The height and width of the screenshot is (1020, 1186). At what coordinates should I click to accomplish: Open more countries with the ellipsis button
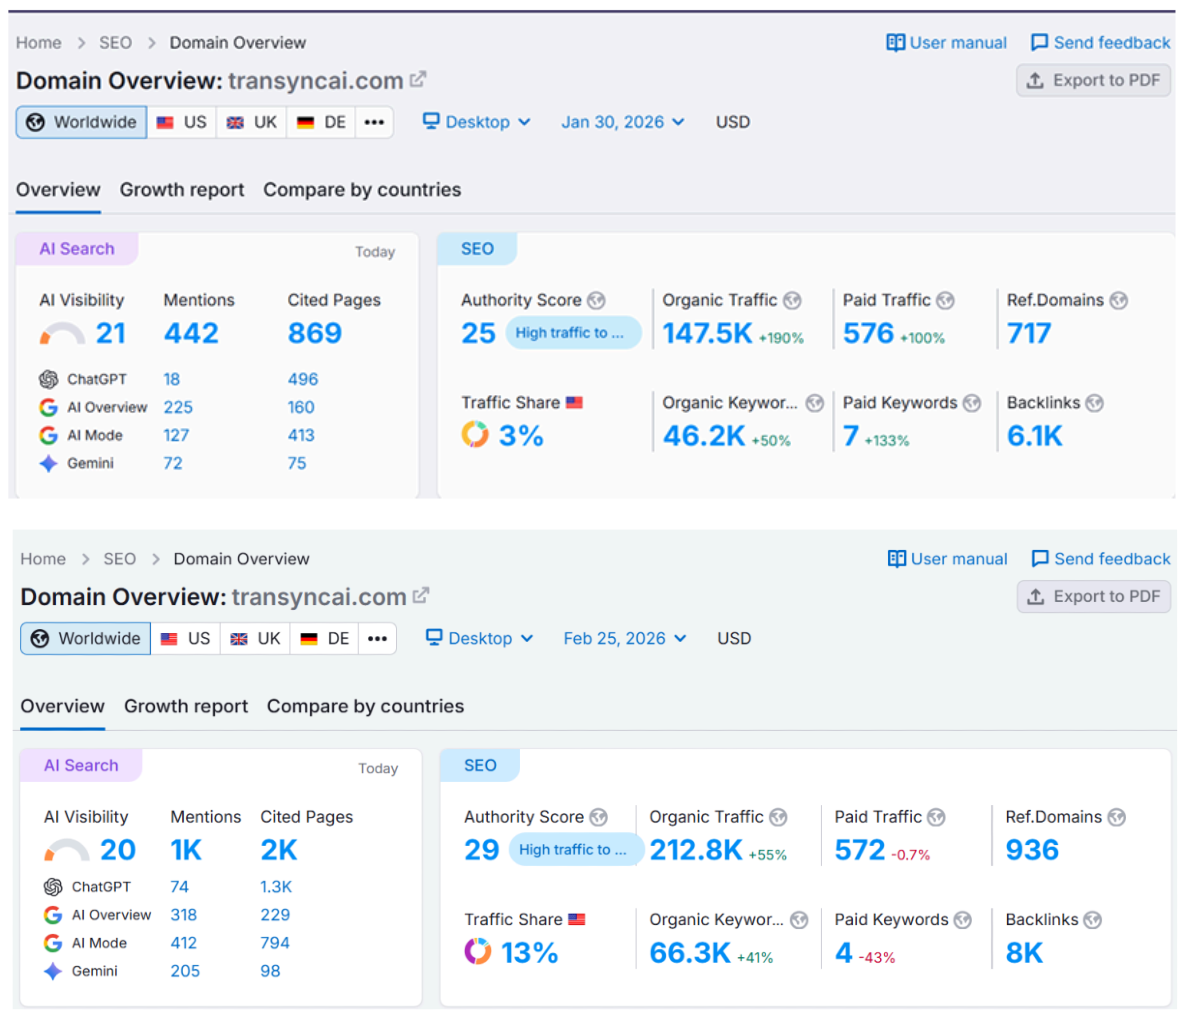374,121
